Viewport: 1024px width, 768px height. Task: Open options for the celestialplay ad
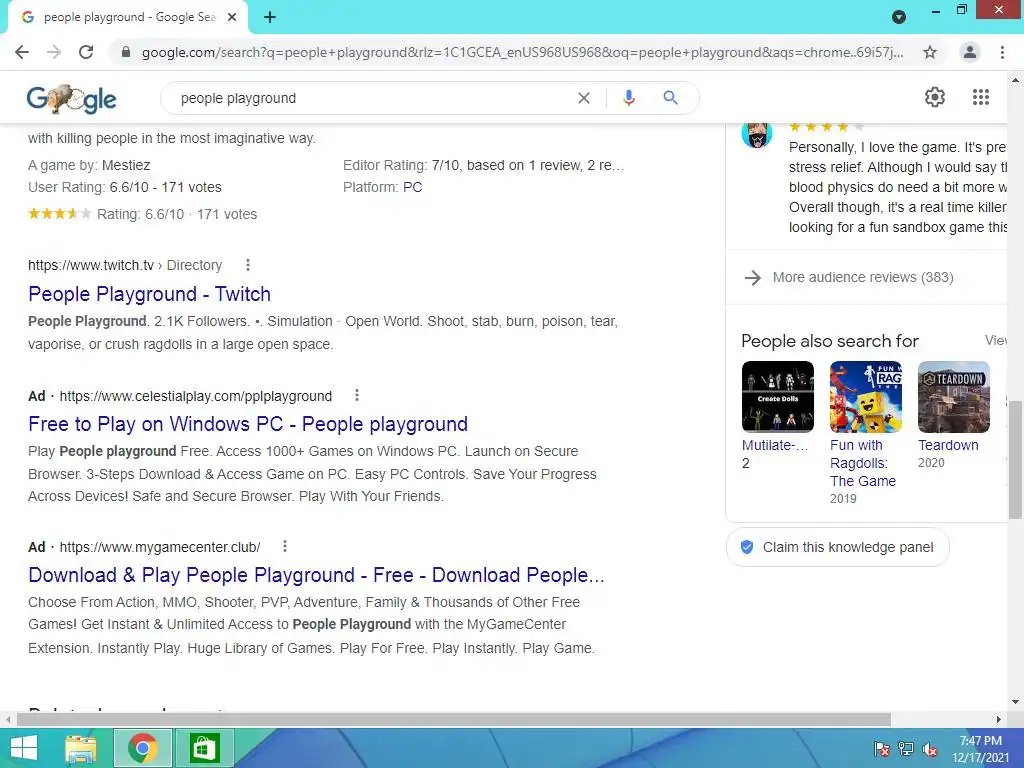click(x=357, y=396)
